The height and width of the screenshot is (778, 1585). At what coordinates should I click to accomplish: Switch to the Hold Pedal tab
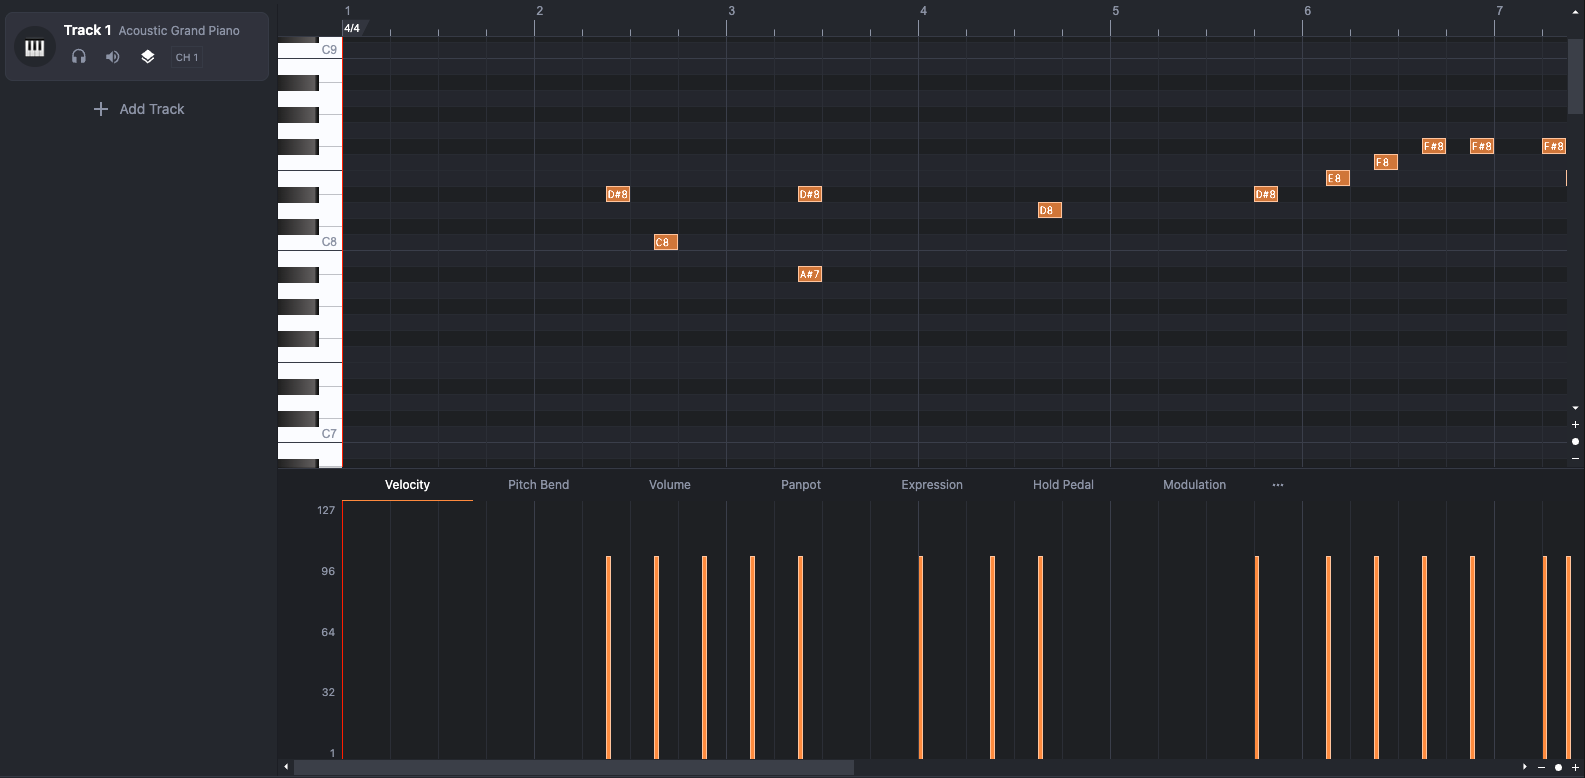coord(1063,485)
